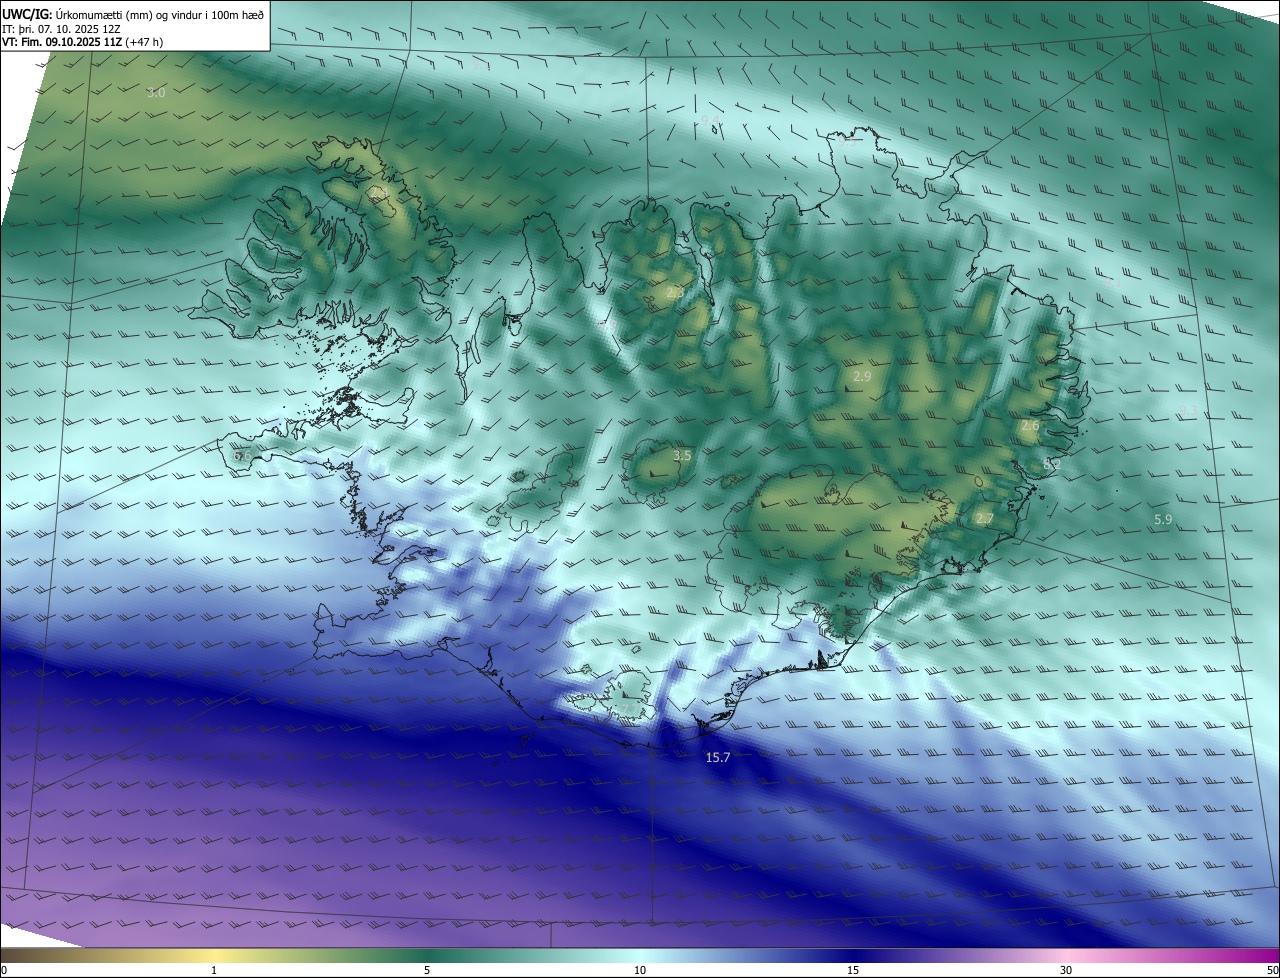Click the 8.2 value label
The width and height of the screenshot is (1280, 978).
pyautogui.click(x=1051, y=464)
